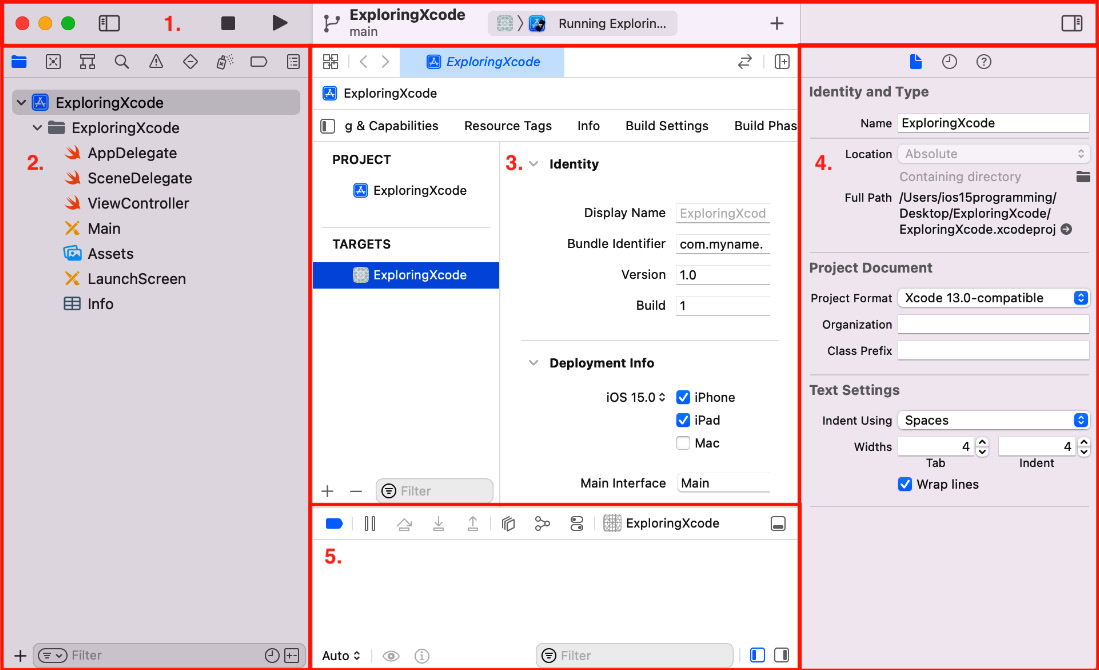Switch to the Build Phases tab
1099x670 pixels.
point(765,126)
